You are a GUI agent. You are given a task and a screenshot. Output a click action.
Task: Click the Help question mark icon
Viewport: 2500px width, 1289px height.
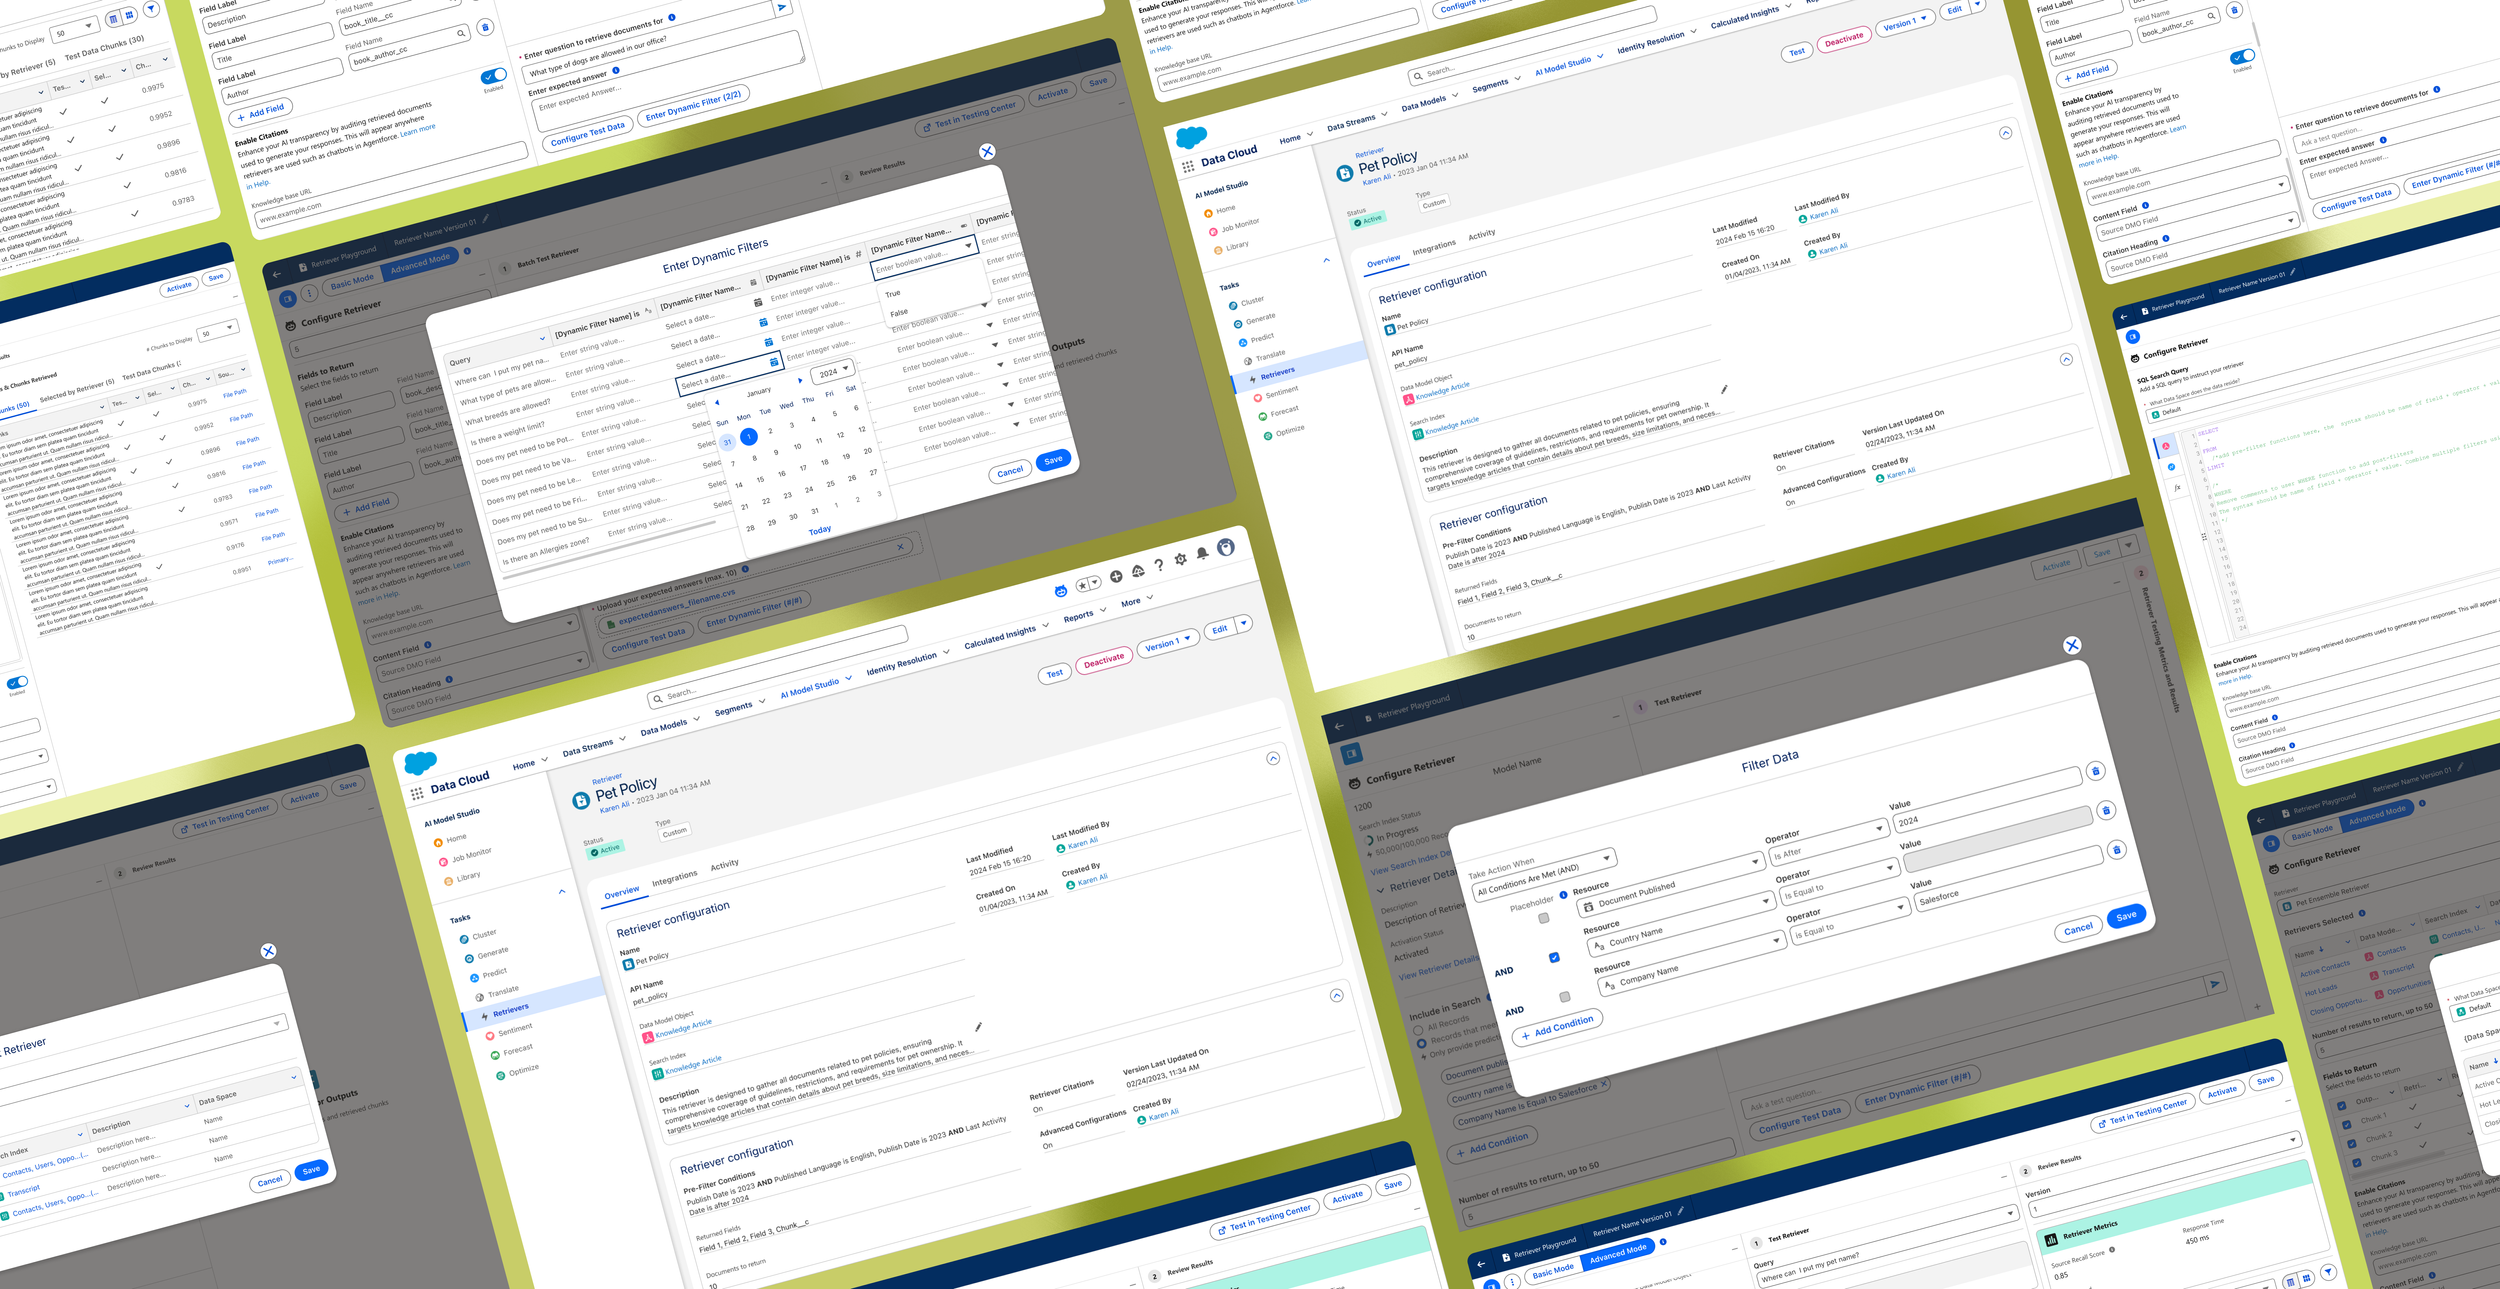pyautogui.click(x=1159, y=565)
